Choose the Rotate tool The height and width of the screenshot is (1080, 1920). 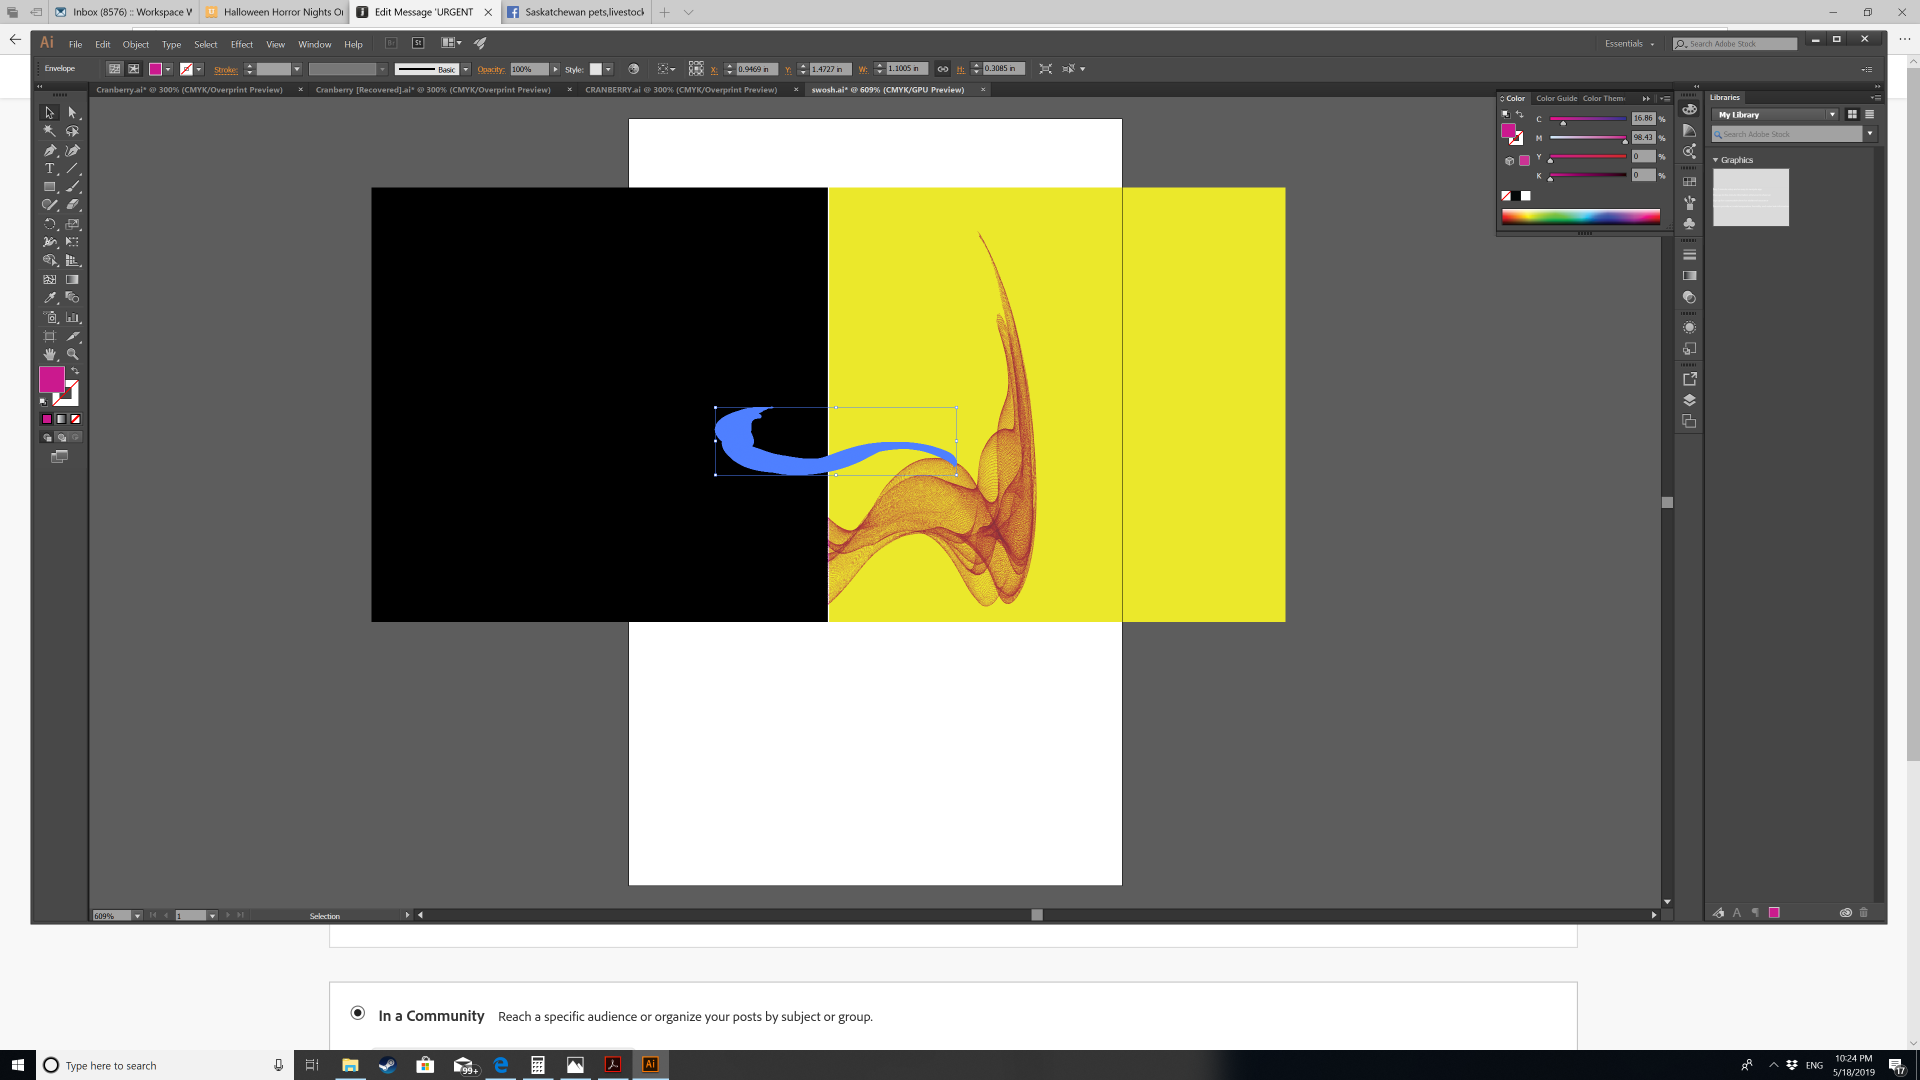[49, 224]
